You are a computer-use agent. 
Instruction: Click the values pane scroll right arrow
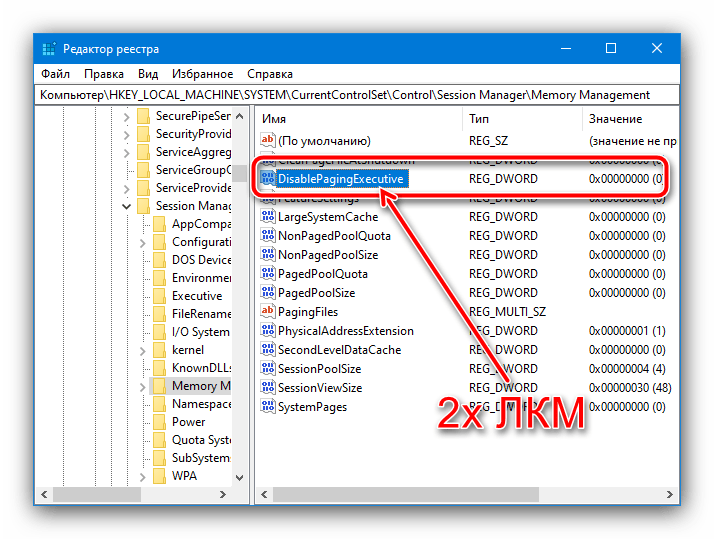pyautogui.click(x=669, y=494)
